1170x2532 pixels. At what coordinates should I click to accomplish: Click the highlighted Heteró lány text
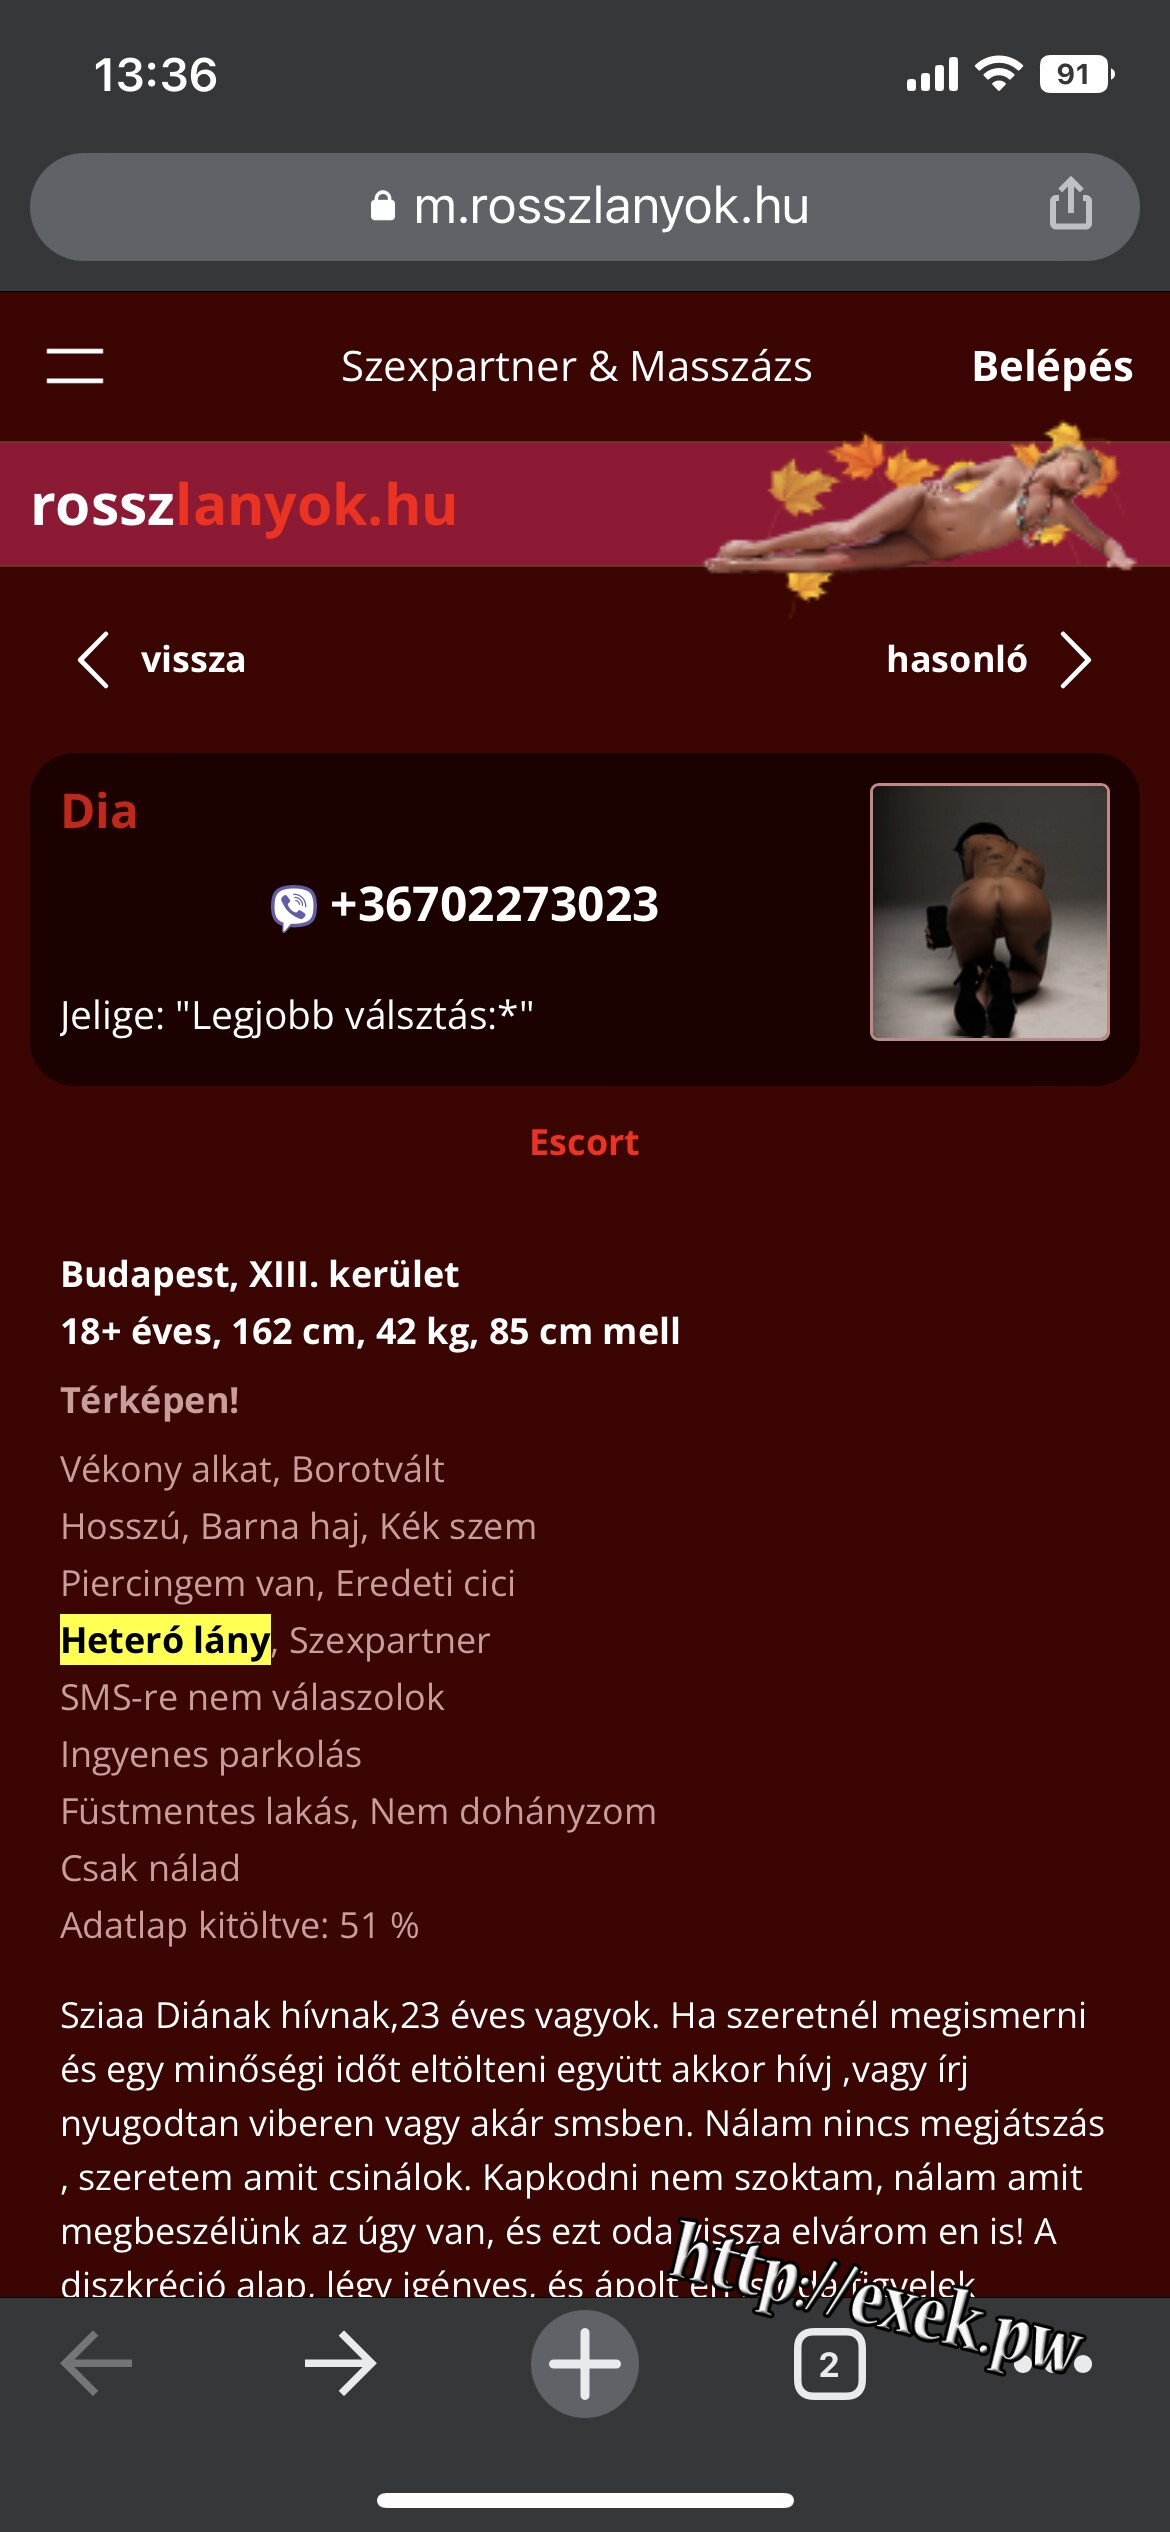(165, 1640)
